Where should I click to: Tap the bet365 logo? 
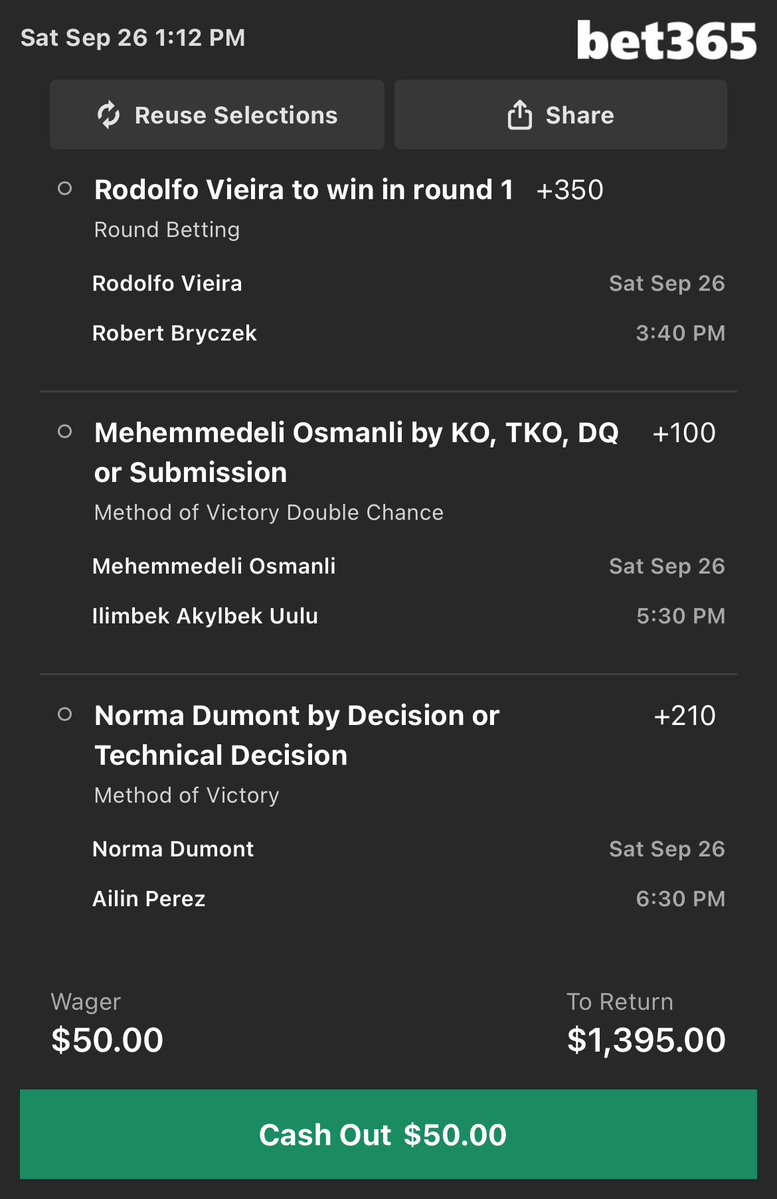[x=666, y=40]
